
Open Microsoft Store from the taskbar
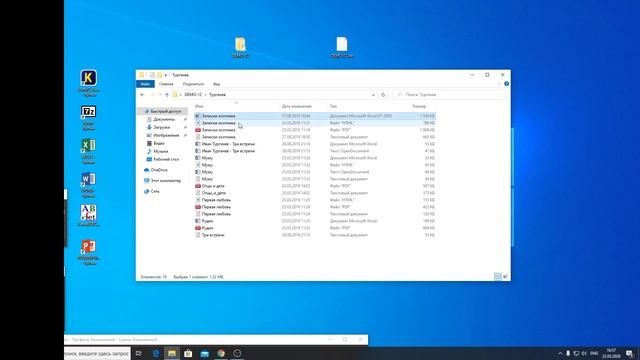(188, 353)
